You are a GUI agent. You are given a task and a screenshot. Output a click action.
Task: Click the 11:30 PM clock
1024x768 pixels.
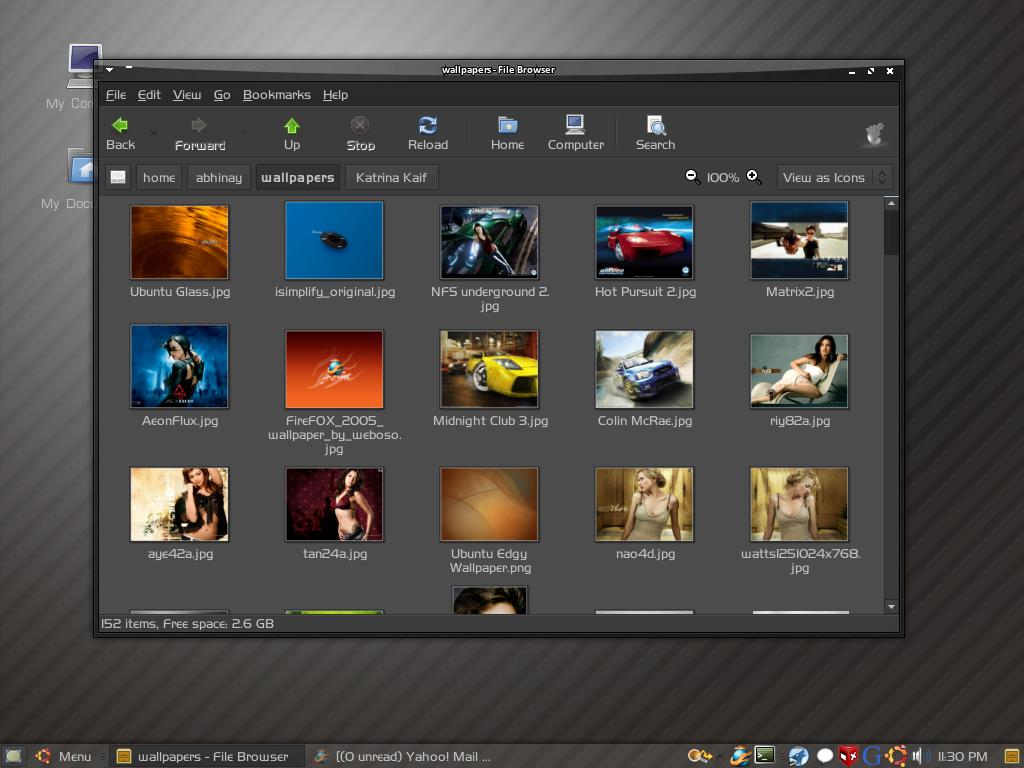[963, 756]
